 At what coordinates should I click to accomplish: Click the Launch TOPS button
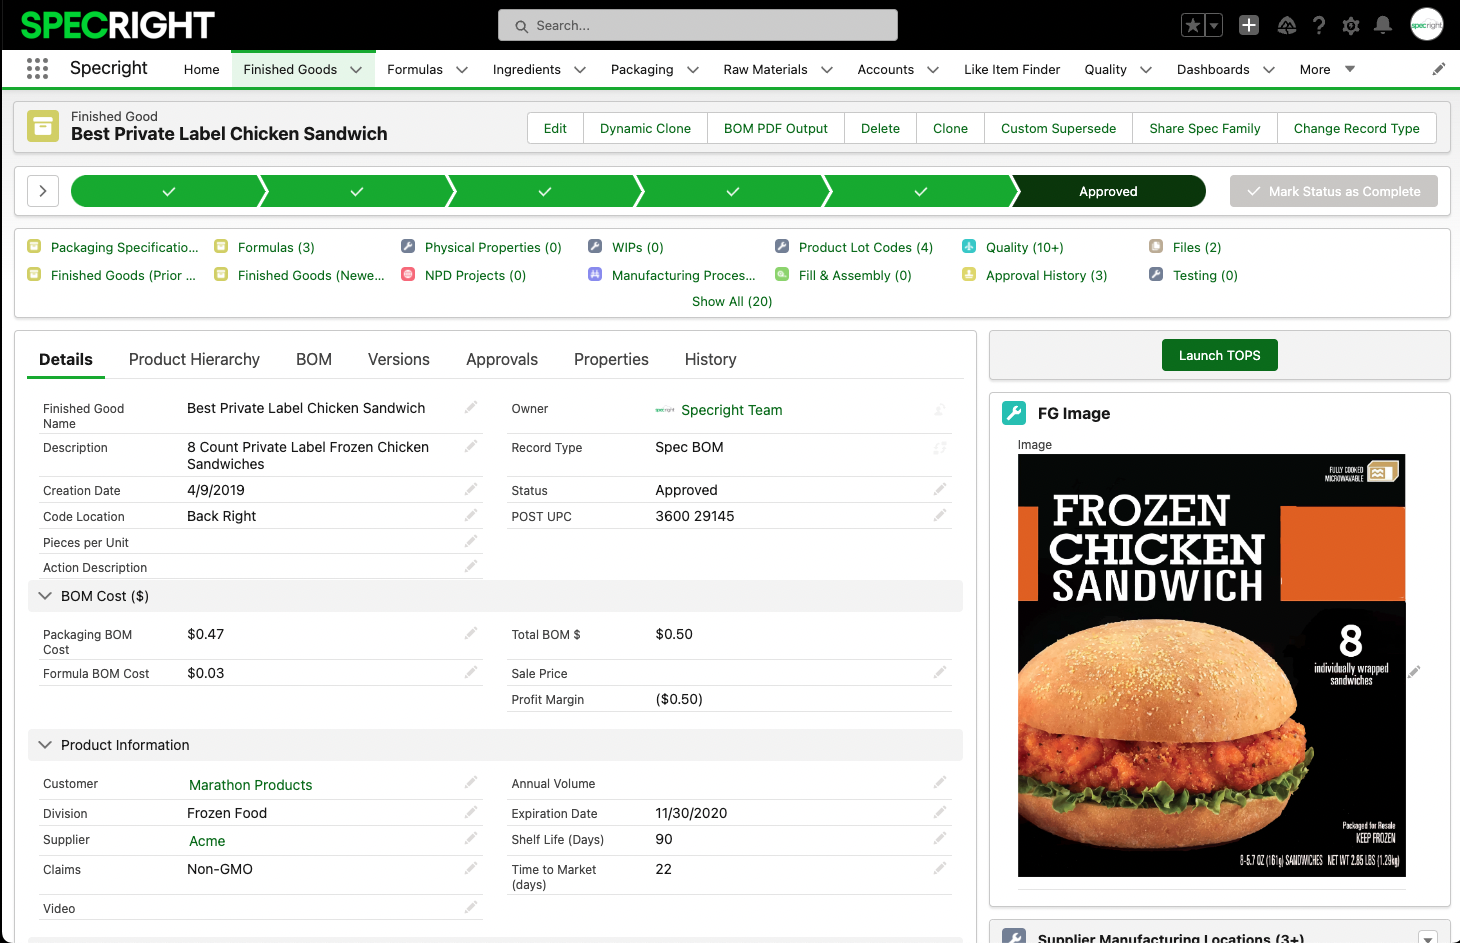point(1219,355)
